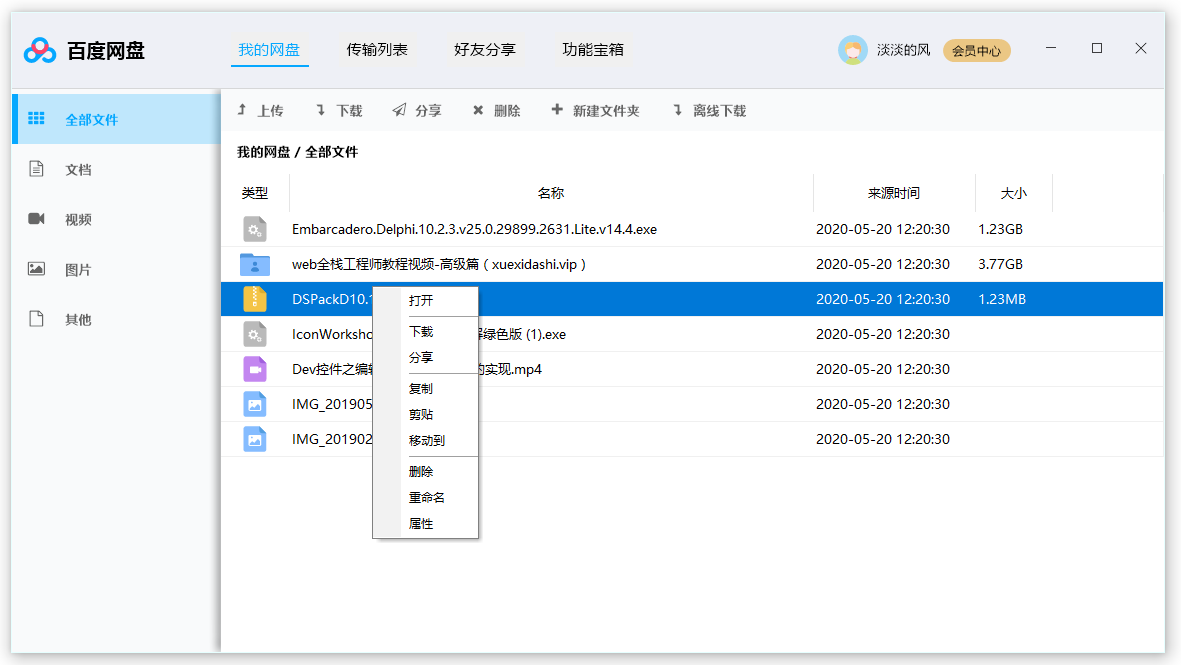Click the purple video icon of Dev控件 row

click(x=255, y=369)
